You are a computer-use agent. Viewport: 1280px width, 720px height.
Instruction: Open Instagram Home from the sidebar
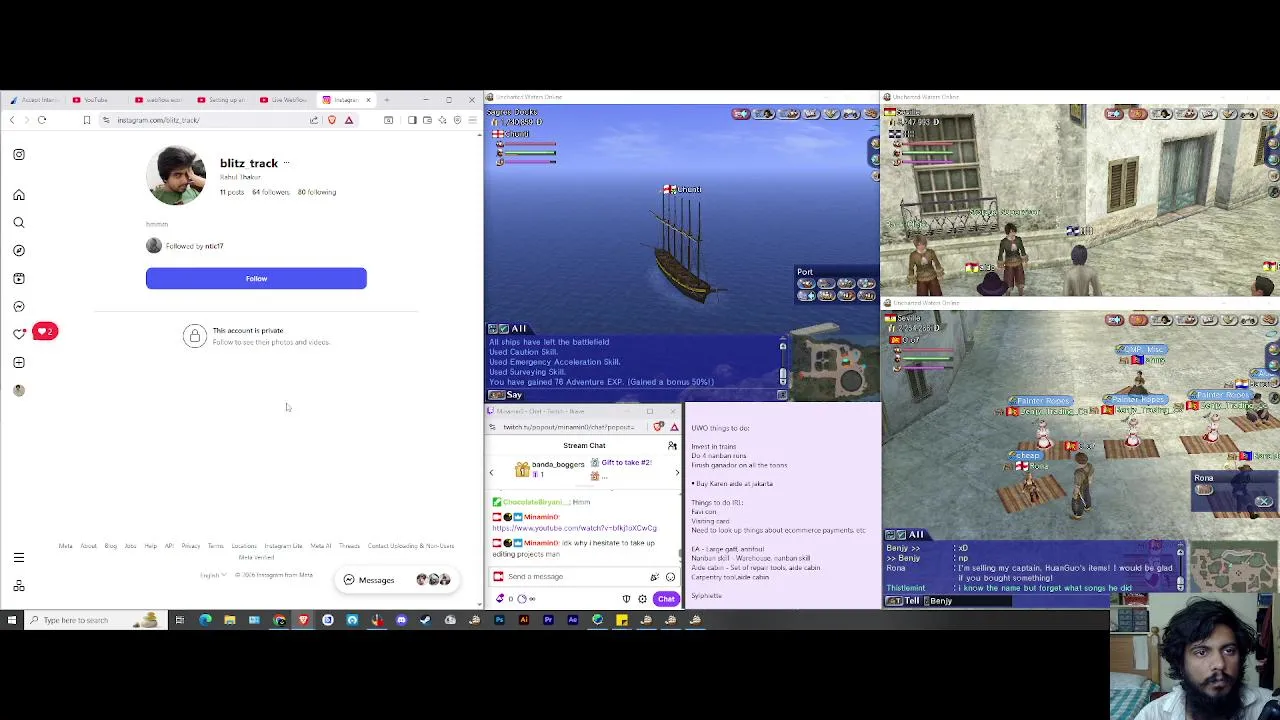coord(19,195)
